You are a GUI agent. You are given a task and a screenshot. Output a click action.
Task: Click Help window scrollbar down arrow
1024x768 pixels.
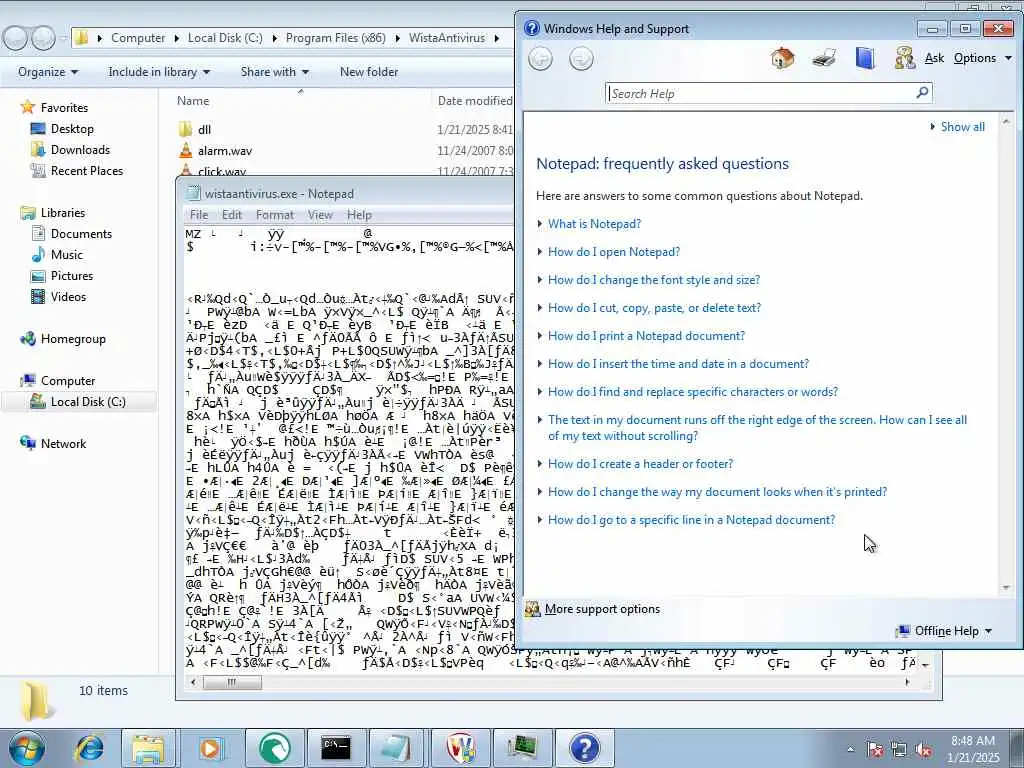coord(1006,588)
